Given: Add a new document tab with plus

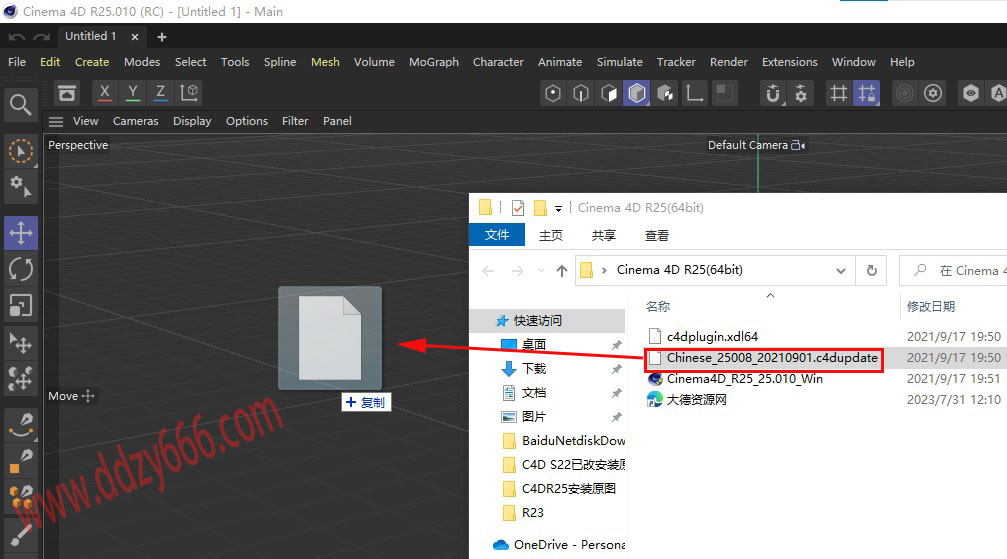Looking at the screenshot, I should click(x=162, y=37).
